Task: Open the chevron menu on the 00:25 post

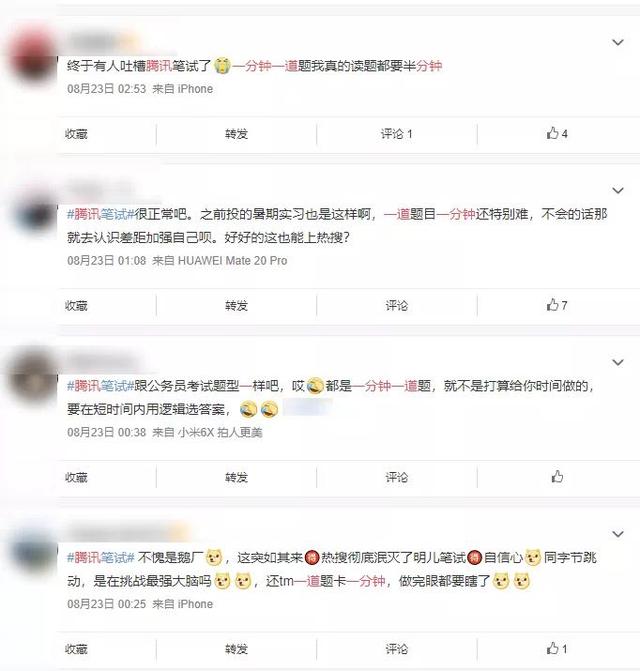Action: point(618,534)
